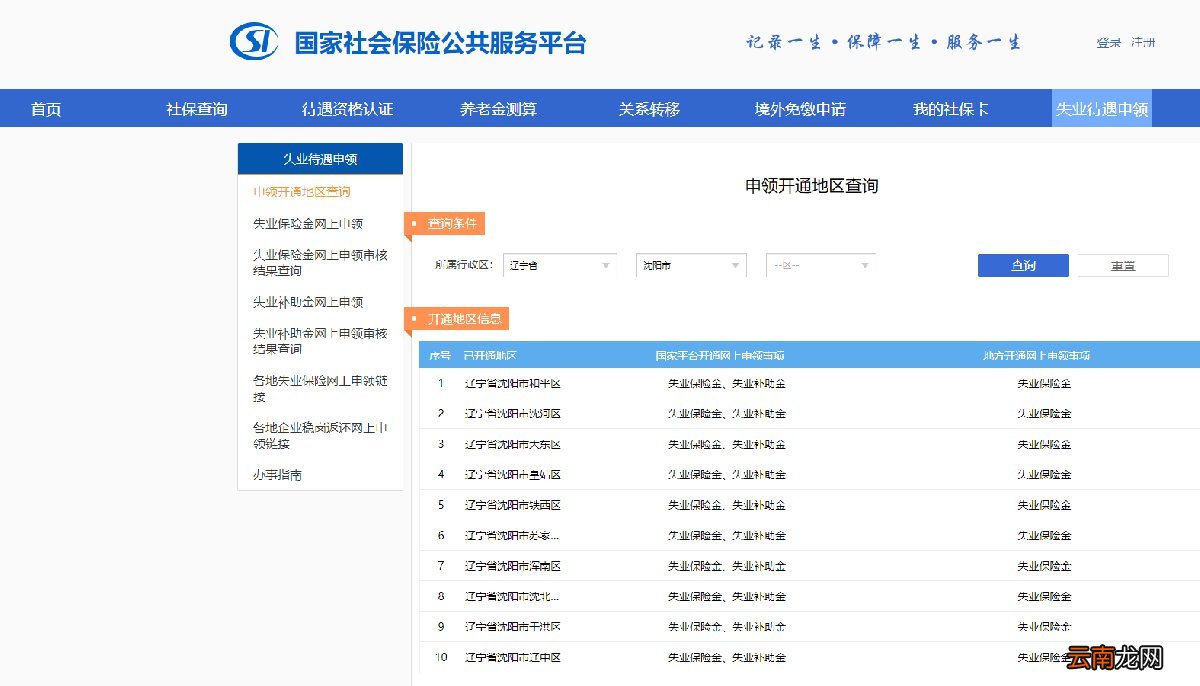Open 失业补助金网上申领审核结果查询 sidebar link
1200x686 pixels.
[320, 341]
